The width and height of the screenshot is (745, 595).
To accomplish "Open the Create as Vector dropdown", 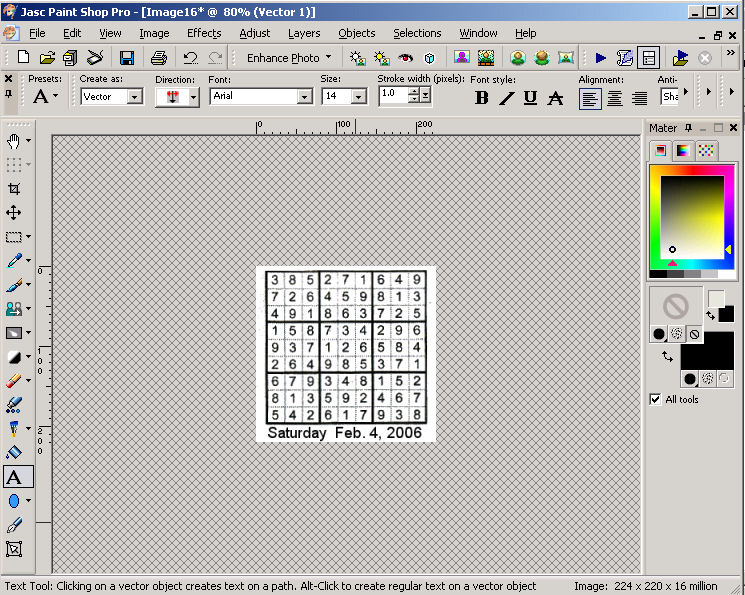I will [x=135, y=97].
